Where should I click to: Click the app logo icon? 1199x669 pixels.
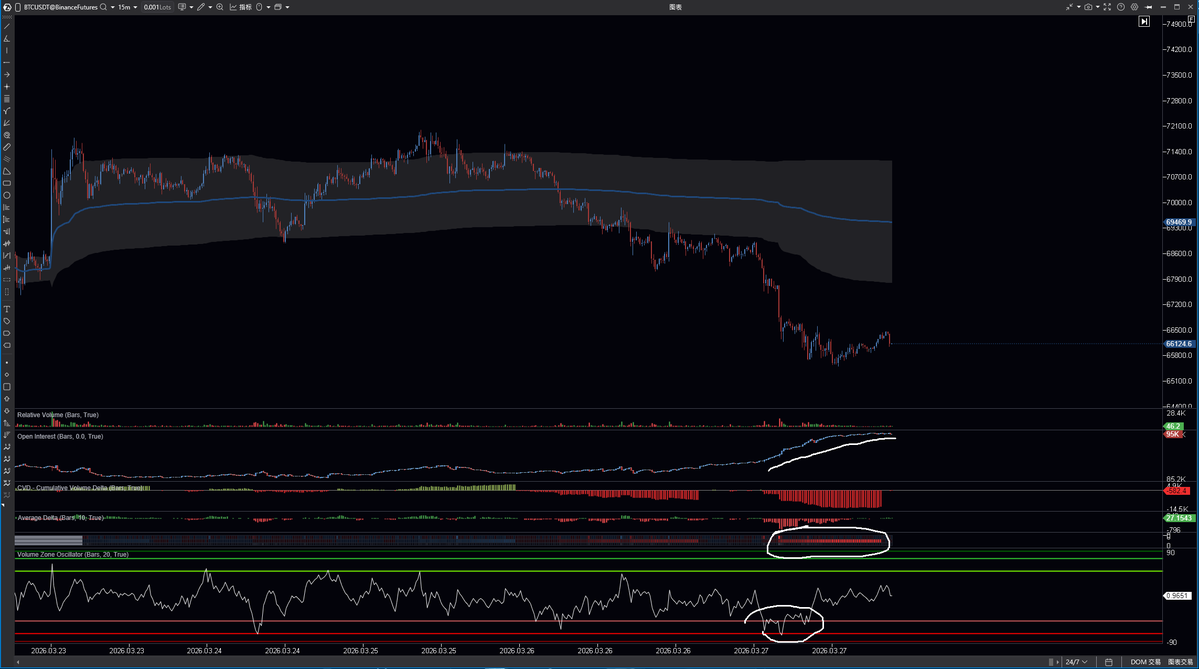(x=8, y=7)
